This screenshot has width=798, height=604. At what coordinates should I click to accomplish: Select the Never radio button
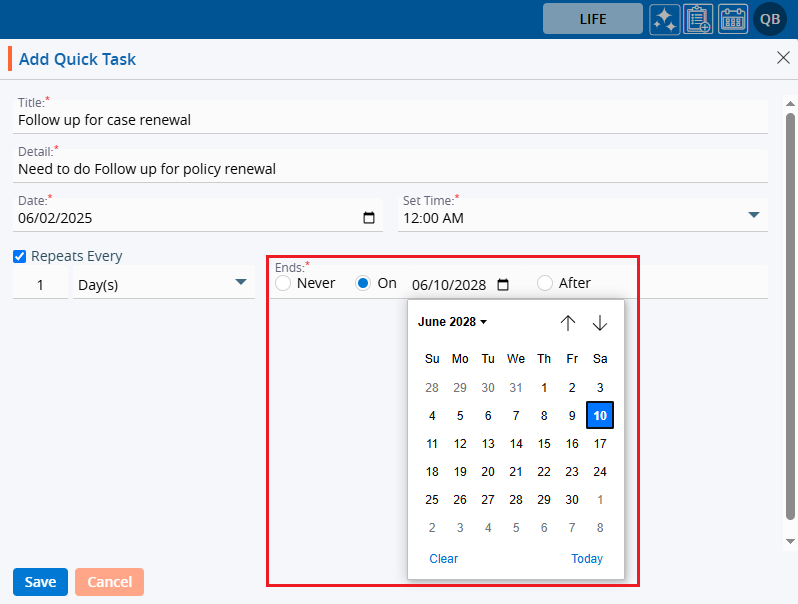(x=283, y=283)
